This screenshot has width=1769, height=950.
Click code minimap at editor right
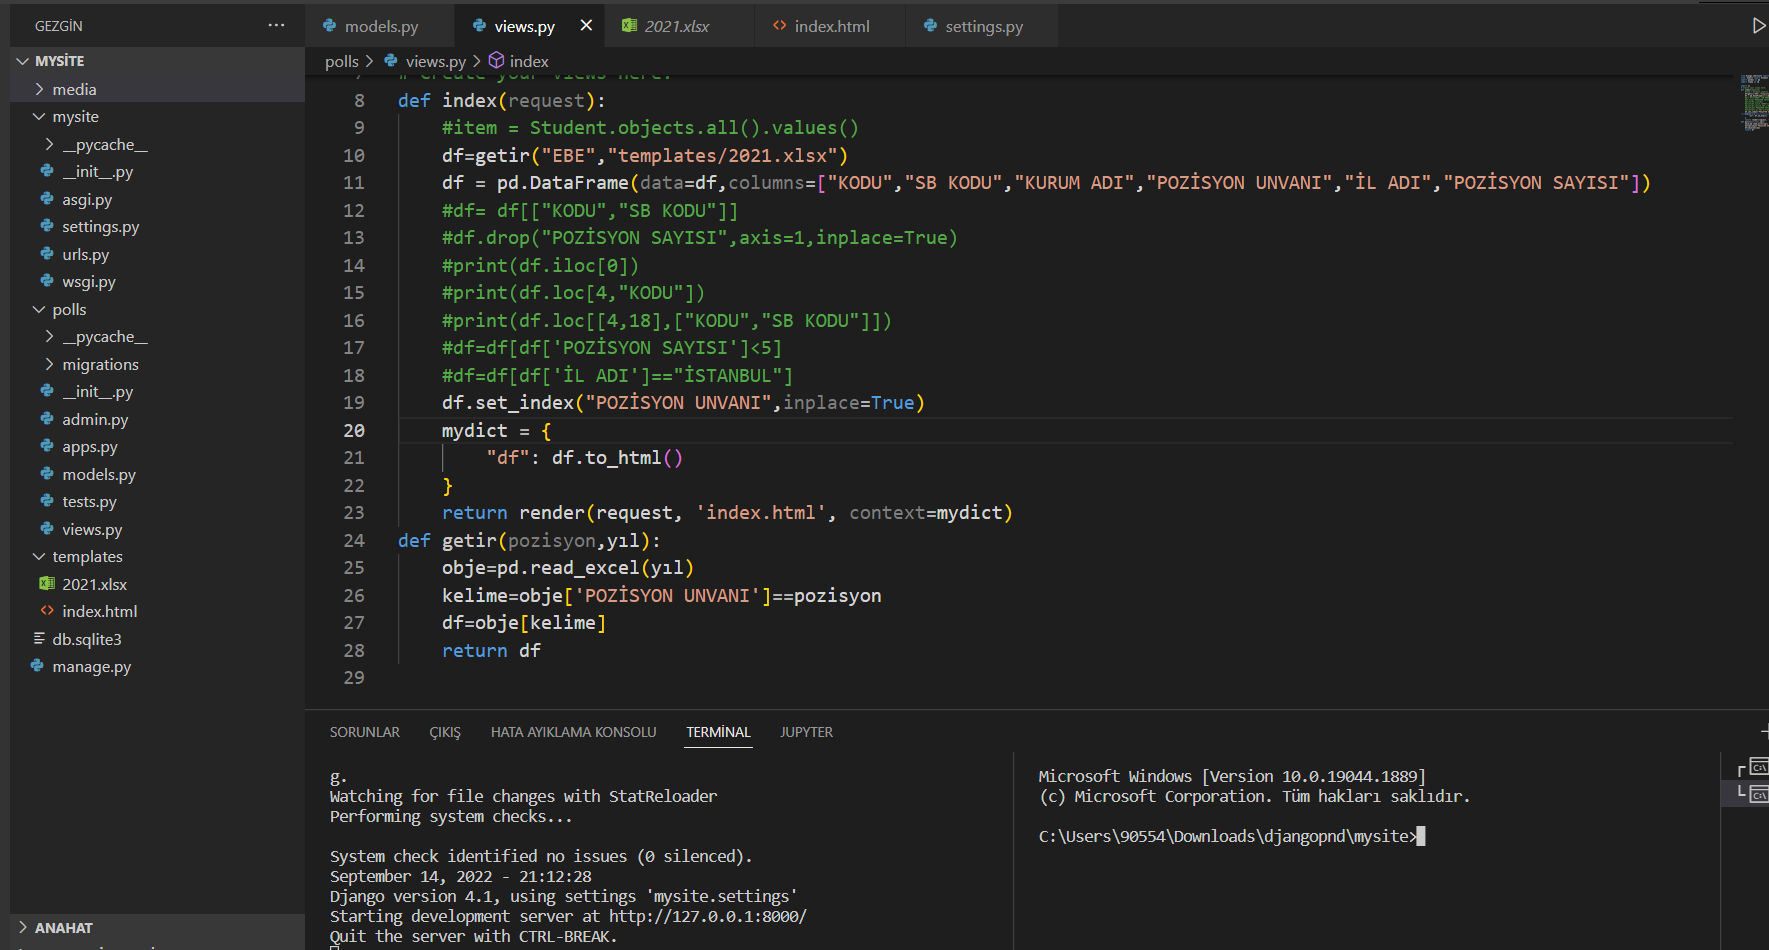pos(1754,103)
